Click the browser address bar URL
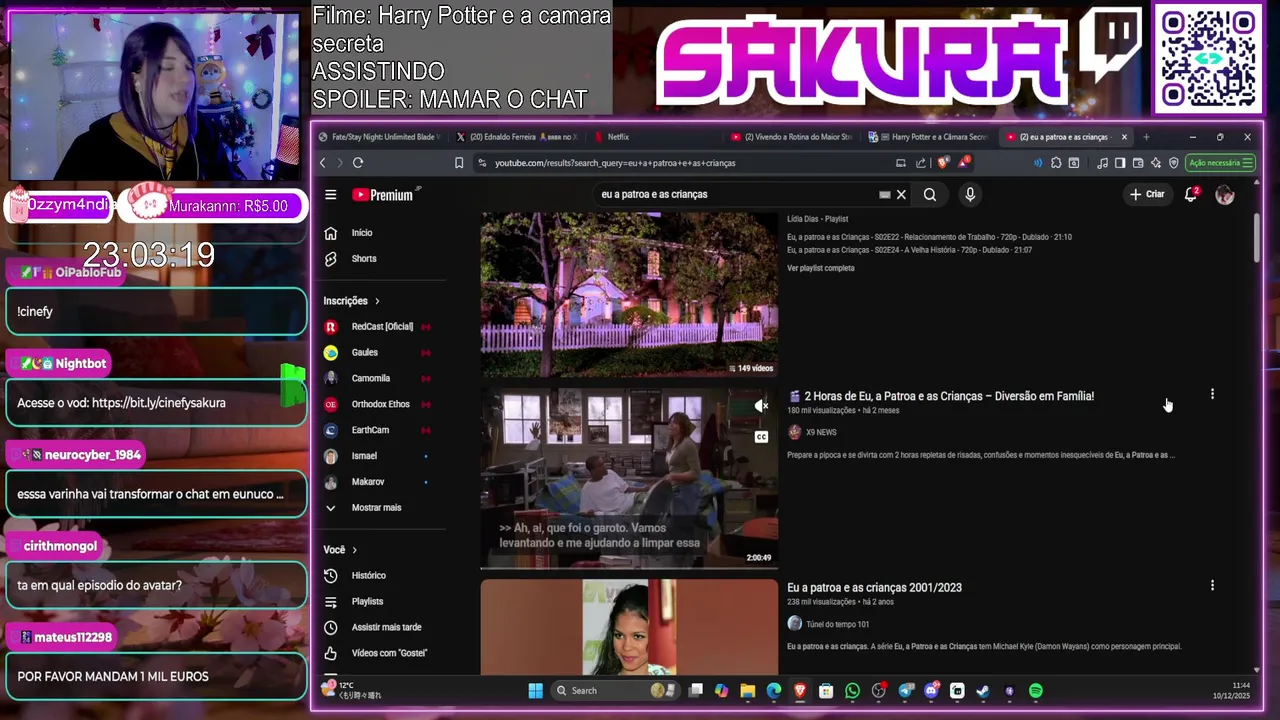This screenshot has width=1280, height=720. coord(615,163)
